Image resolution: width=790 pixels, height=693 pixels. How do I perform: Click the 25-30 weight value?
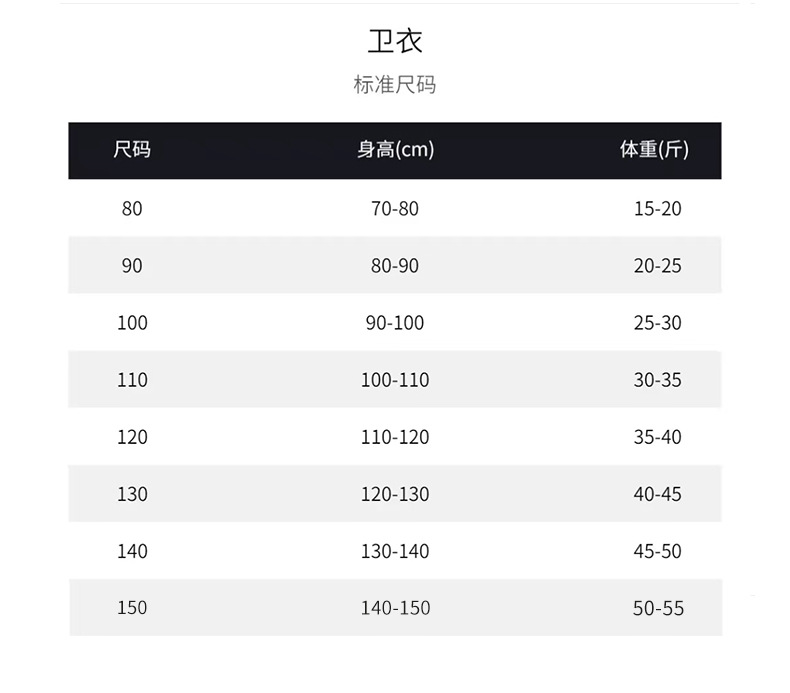(657, 322)
